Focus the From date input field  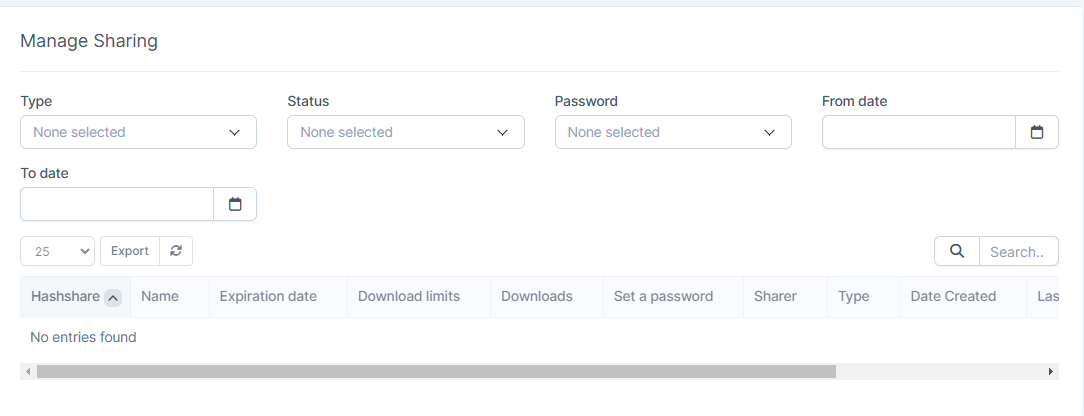point(918,132)
